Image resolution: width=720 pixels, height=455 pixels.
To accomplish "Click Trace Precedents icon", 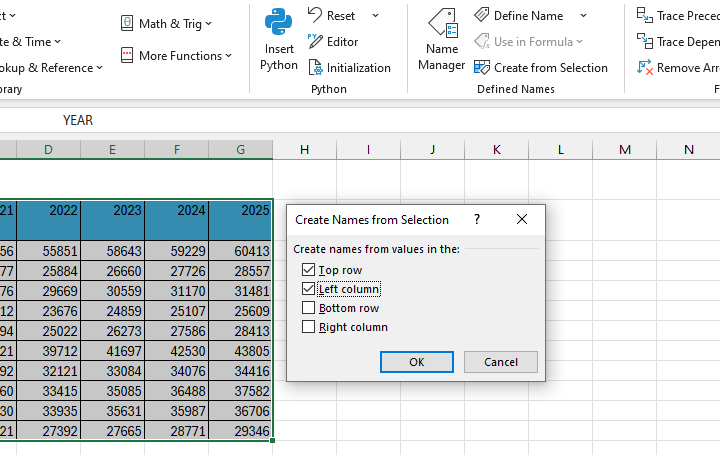I will 645,15.
